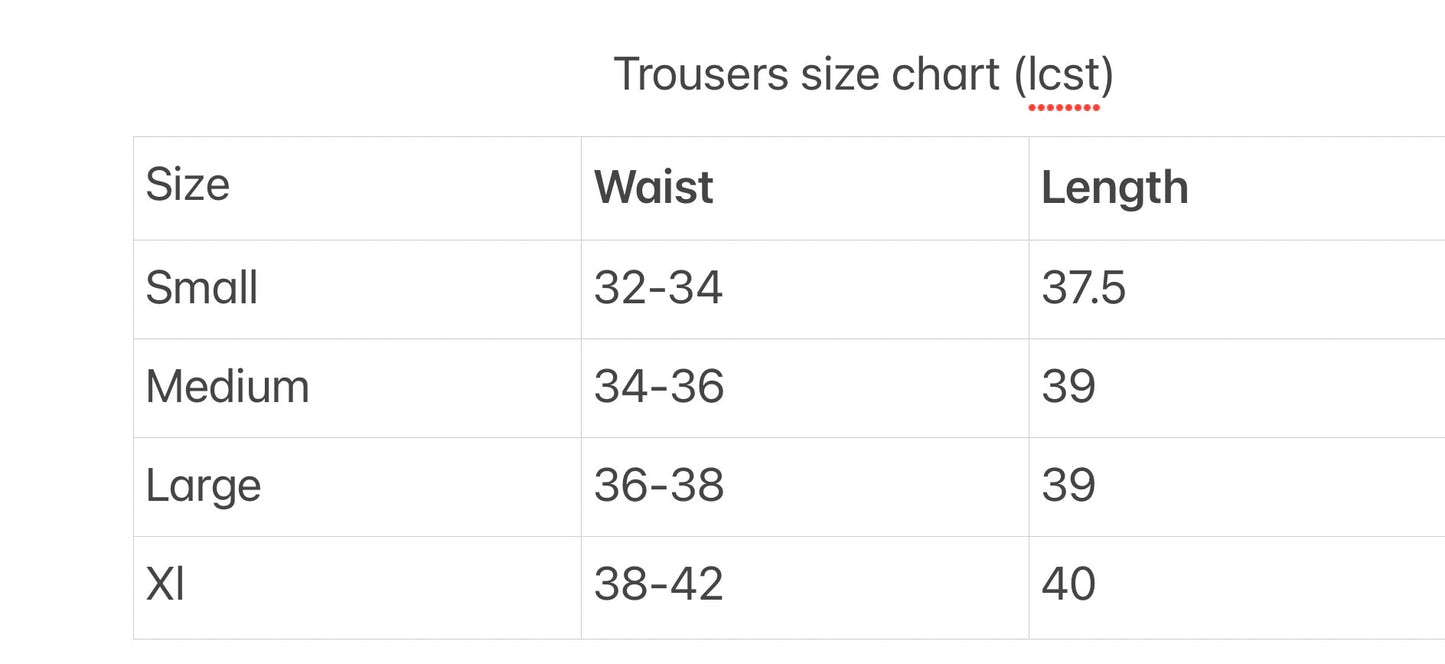Click the 37.5 length cell
This screenshot has height=664, width=1445.
pos(1083,289)
